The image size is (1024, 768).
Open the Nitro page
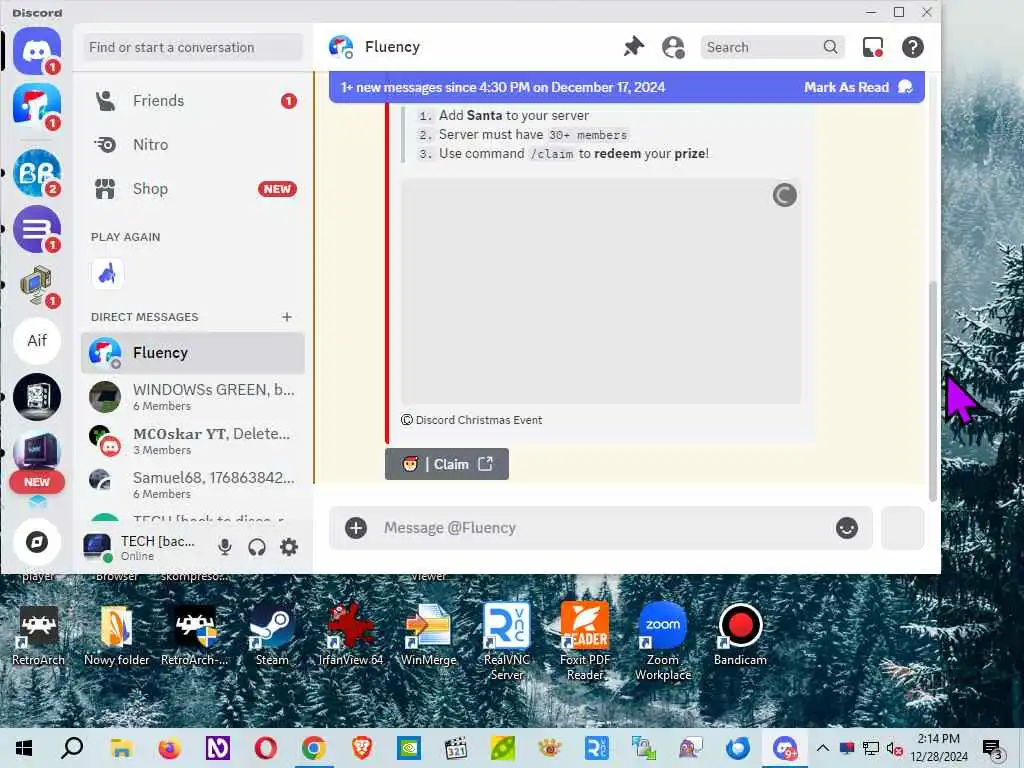tap(193, 145)
